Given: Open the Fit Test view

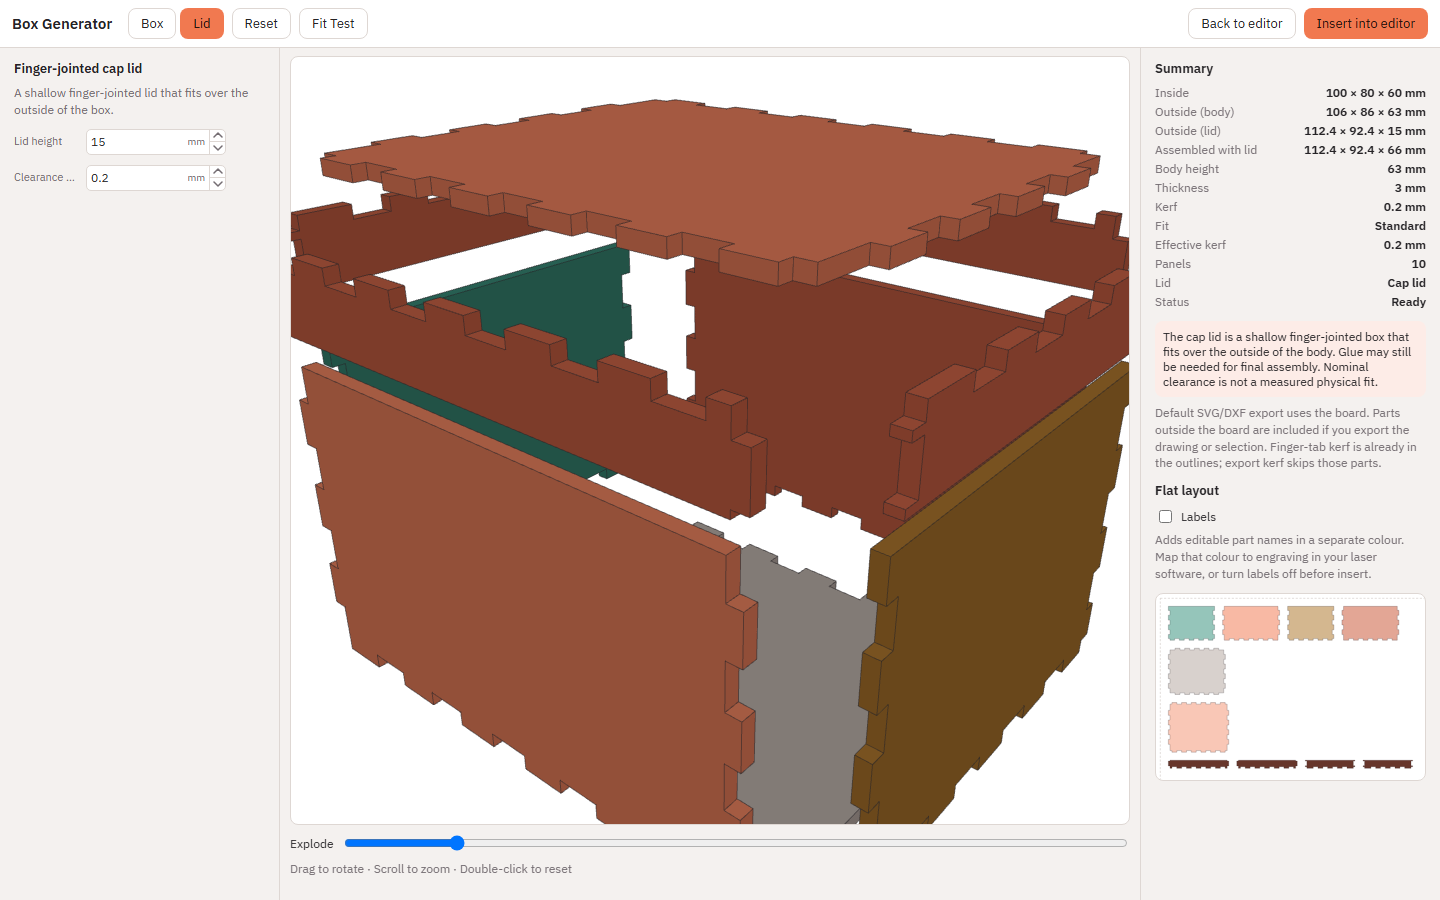Looking at the screenshot, I should 333,23.
